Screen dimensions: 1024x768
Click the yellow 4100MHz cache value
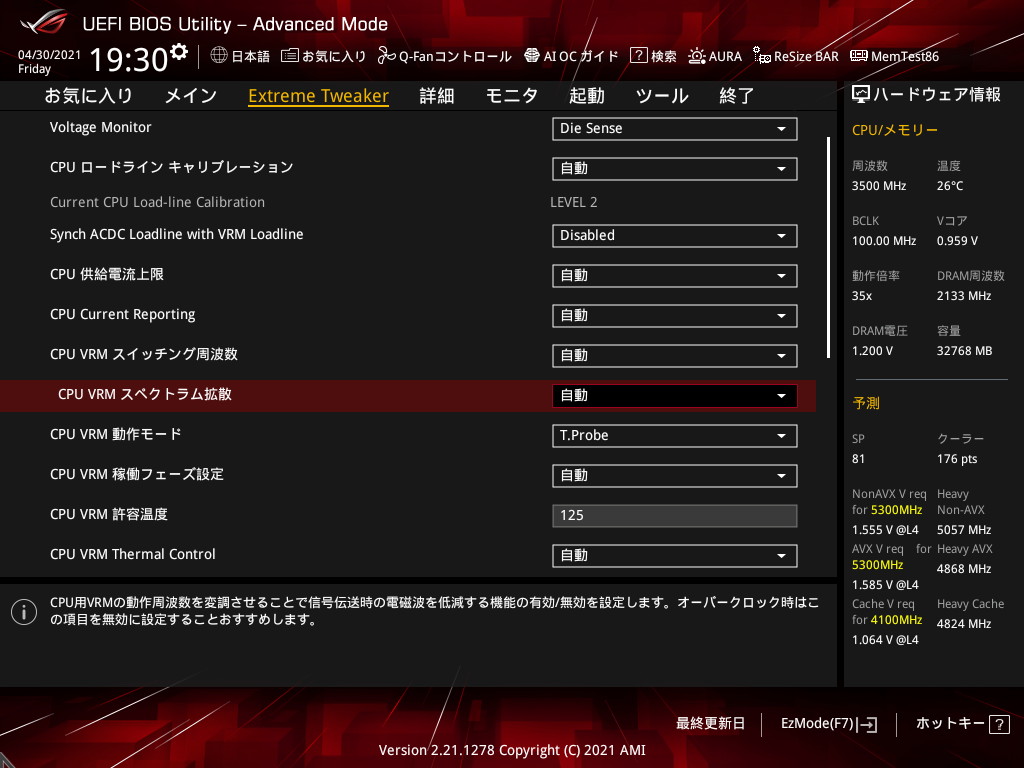coord(895,620)
